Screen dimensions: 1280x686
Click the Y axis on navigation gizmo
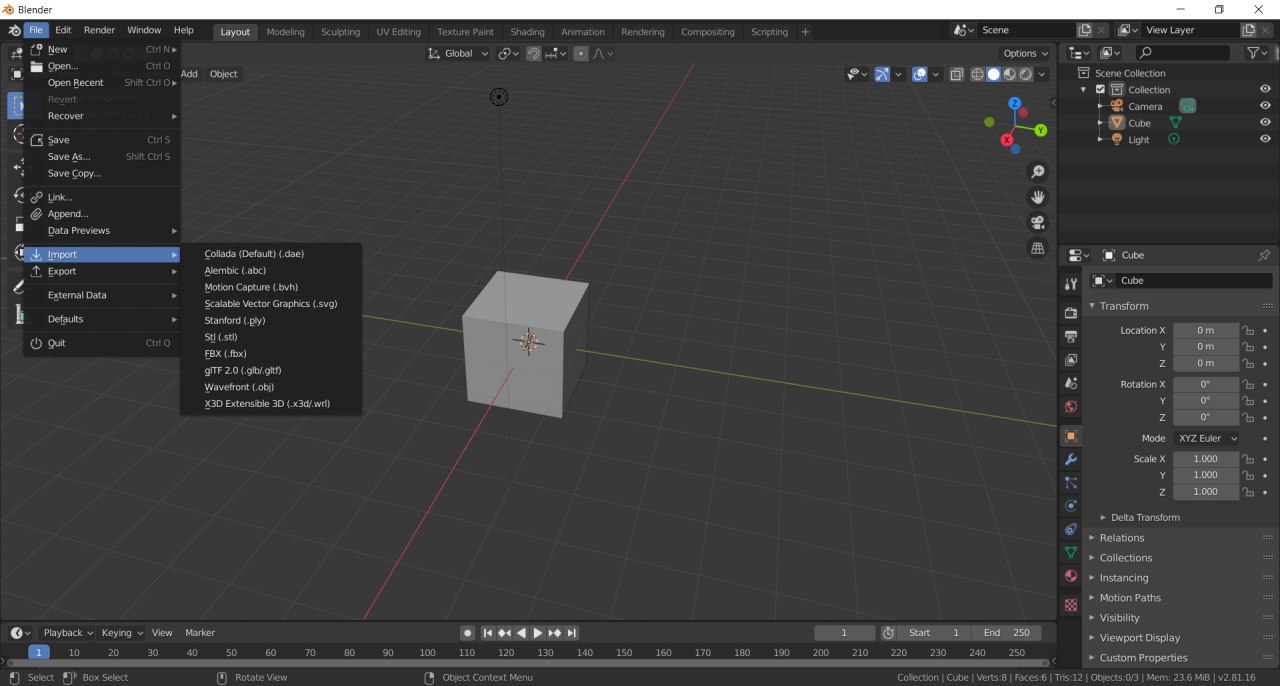[1040, 130]
